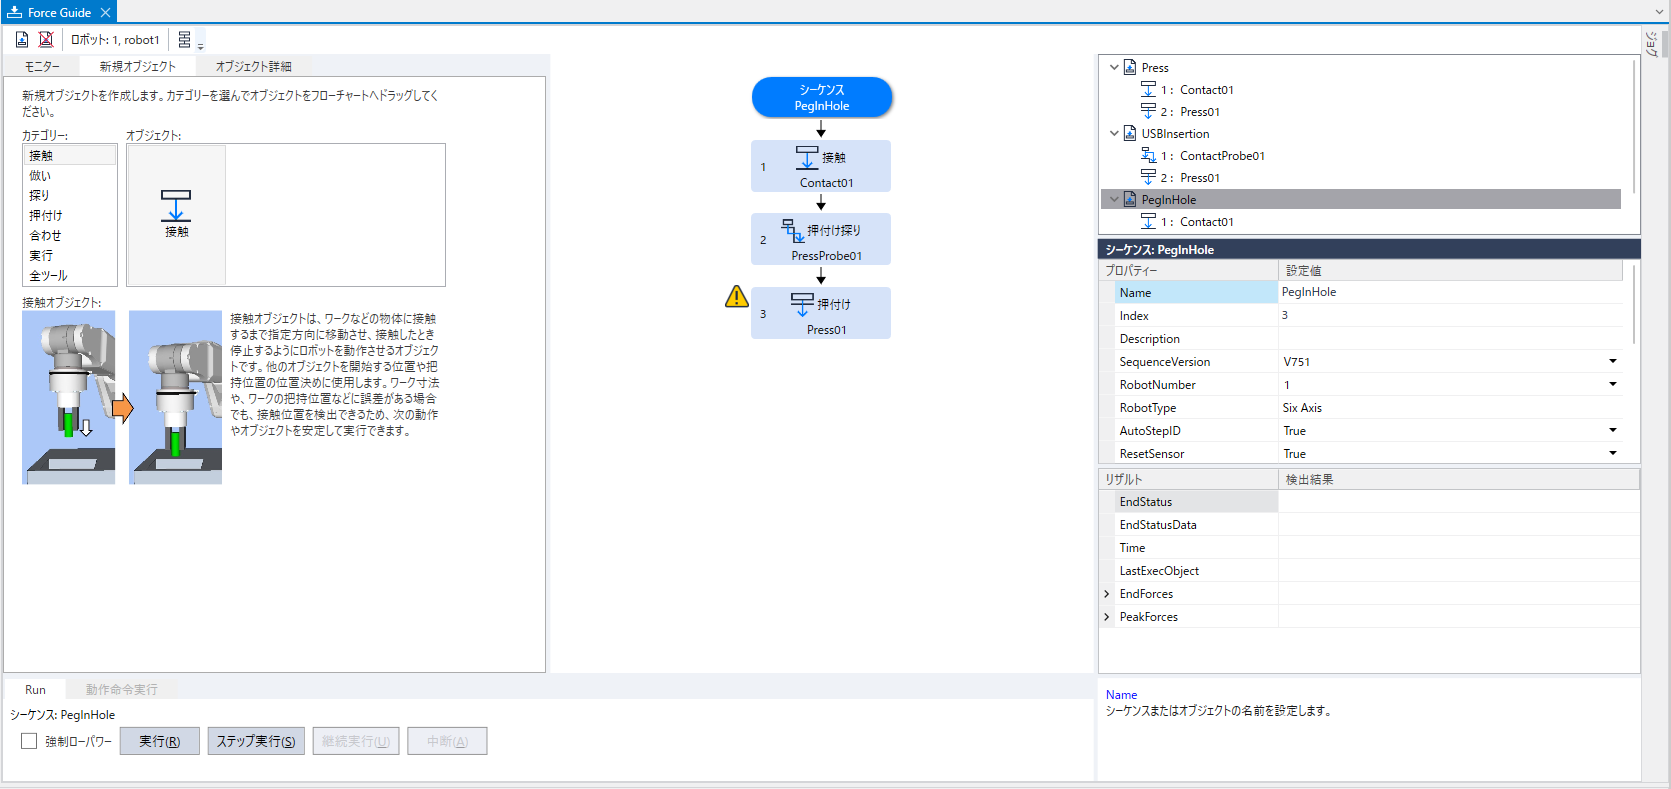Screen dimensions: 1671x789
Task: Click the new sequence document icon
Action: [x=22, y=40]
